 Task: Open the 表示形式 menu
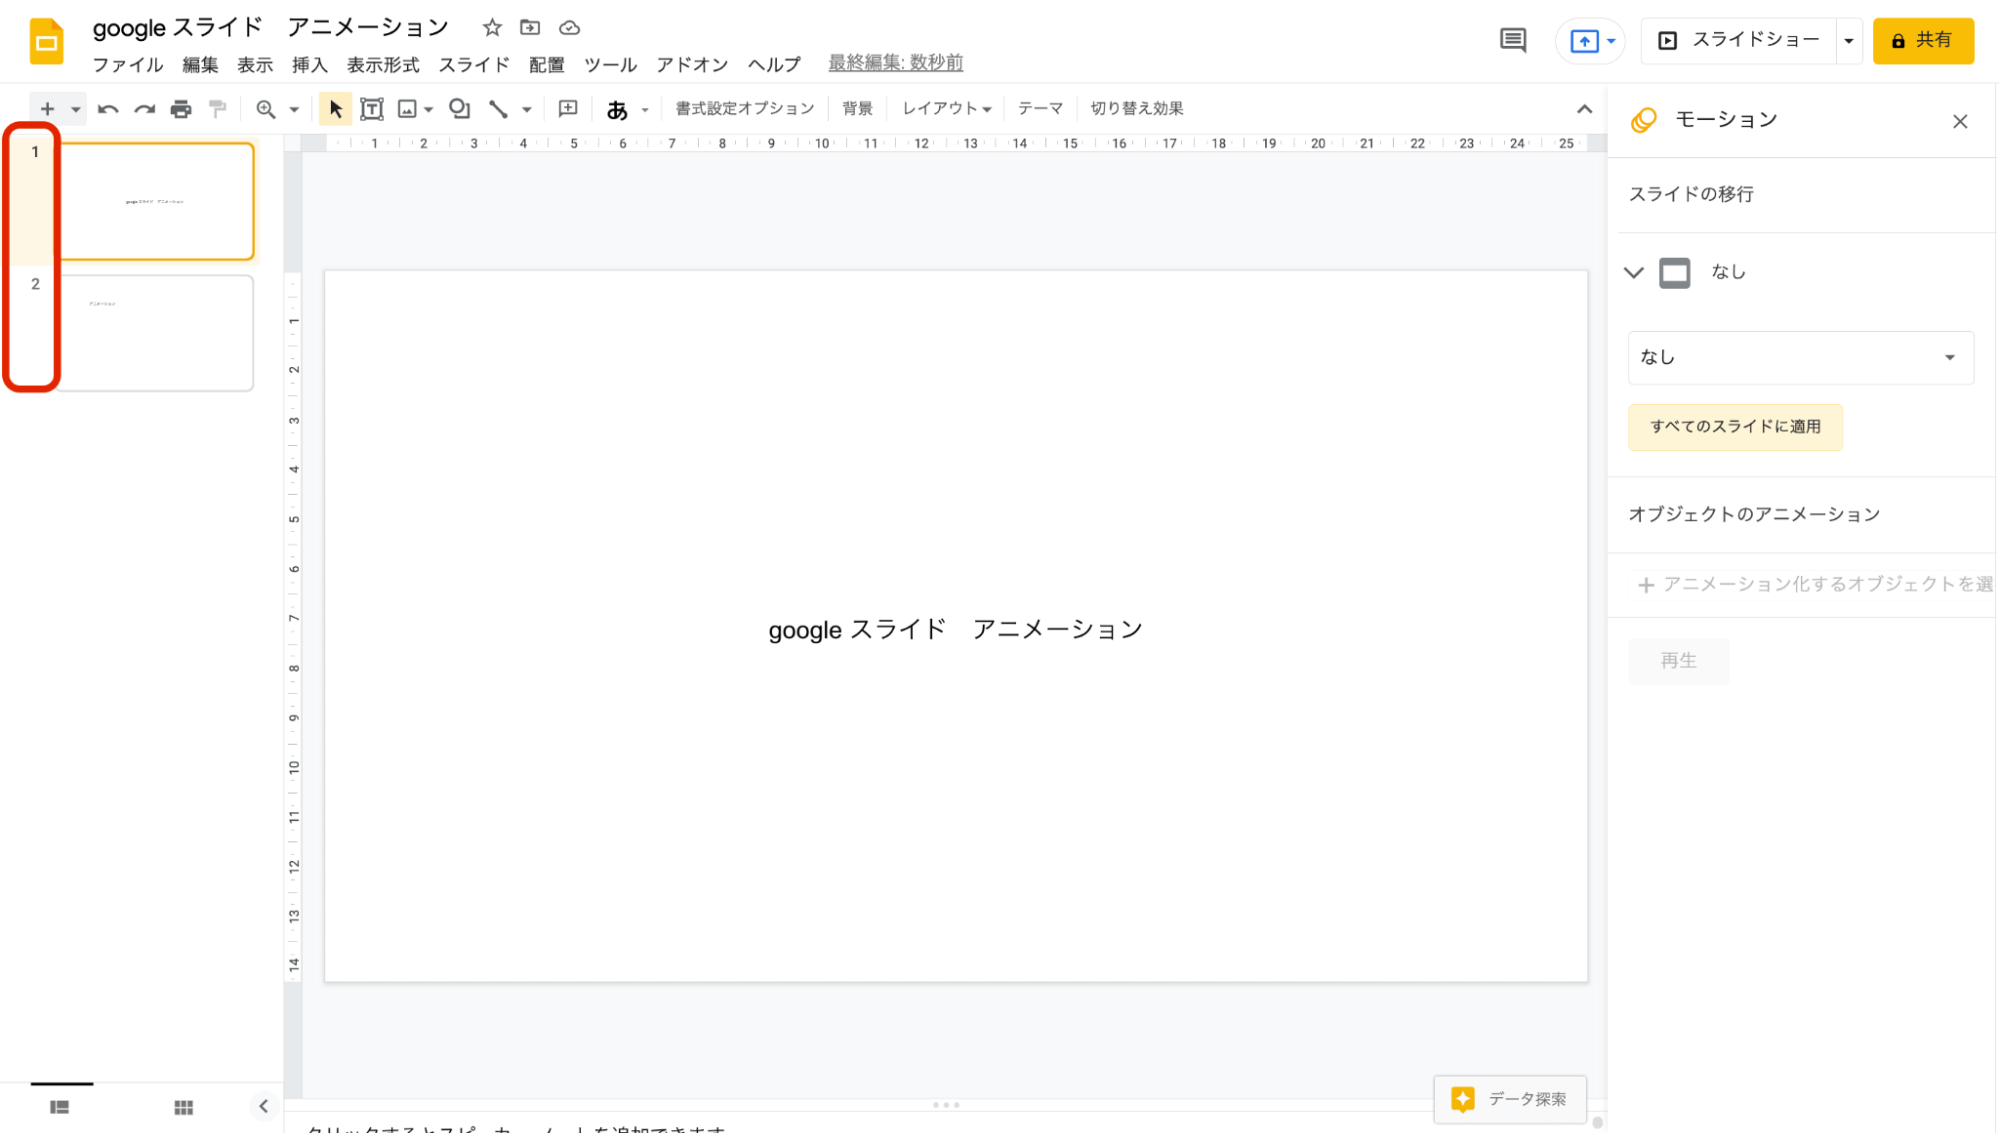coord(383,65)
